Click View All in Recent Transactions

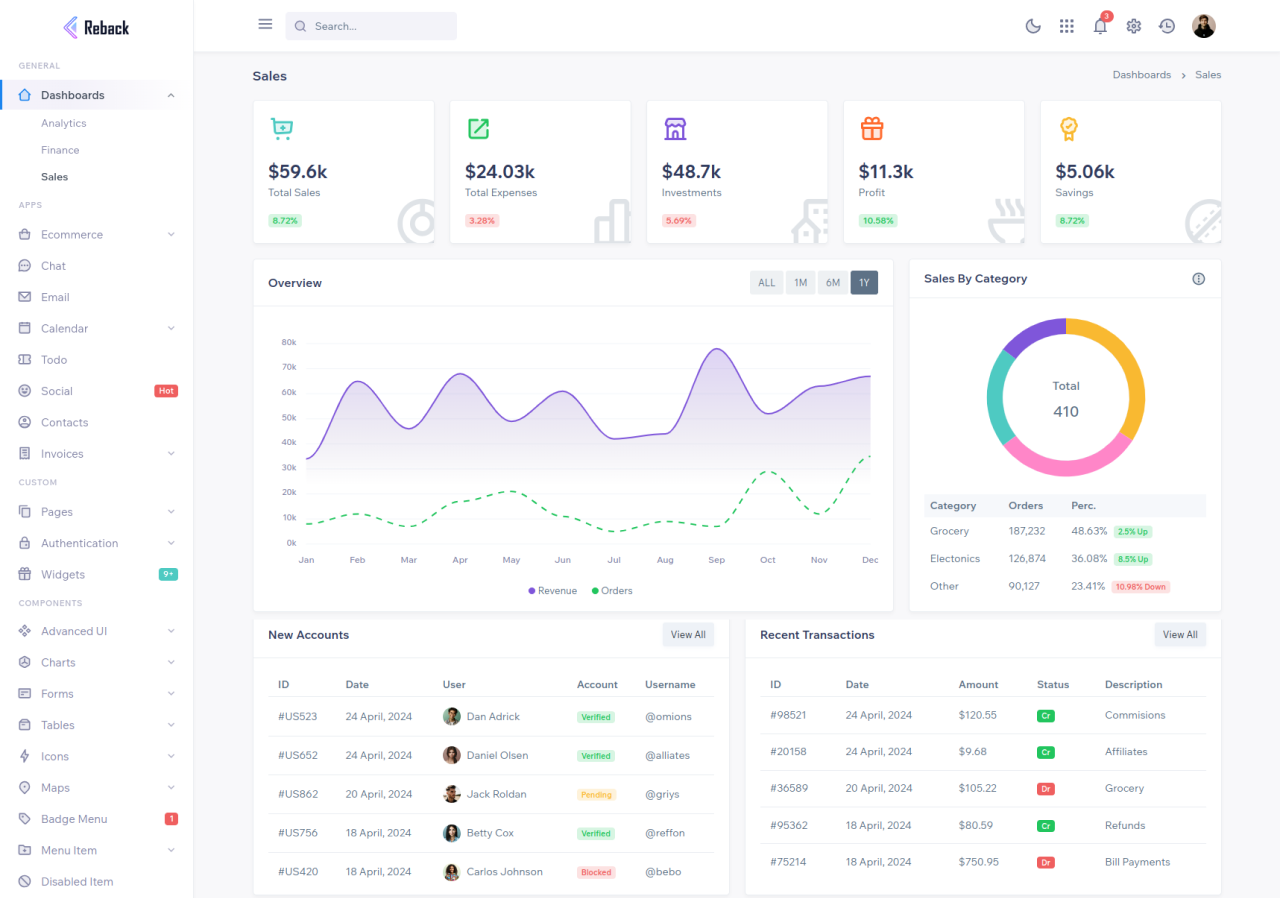pos(1180,635)
